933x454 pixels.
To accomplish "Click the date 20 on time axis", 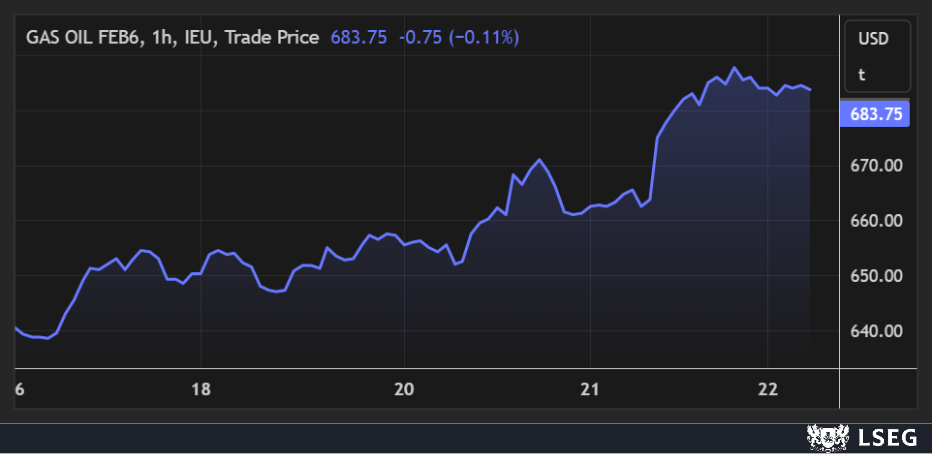I will click(x=404, y=389).
